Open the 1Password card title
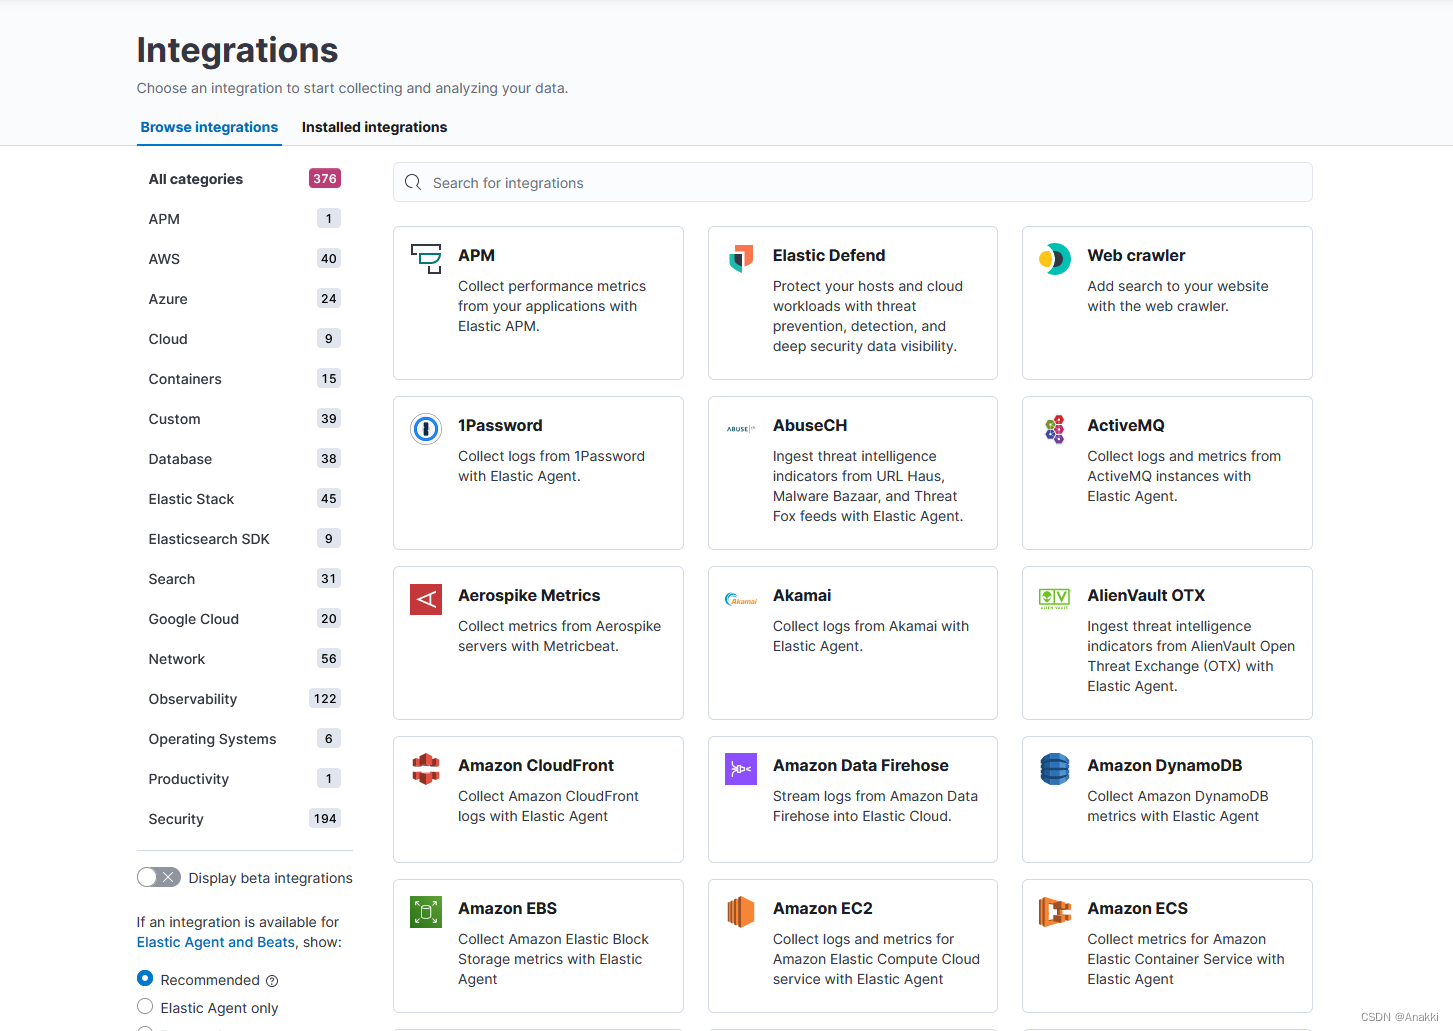This screenshot has height=1031, width=1453. pos(500,426)
